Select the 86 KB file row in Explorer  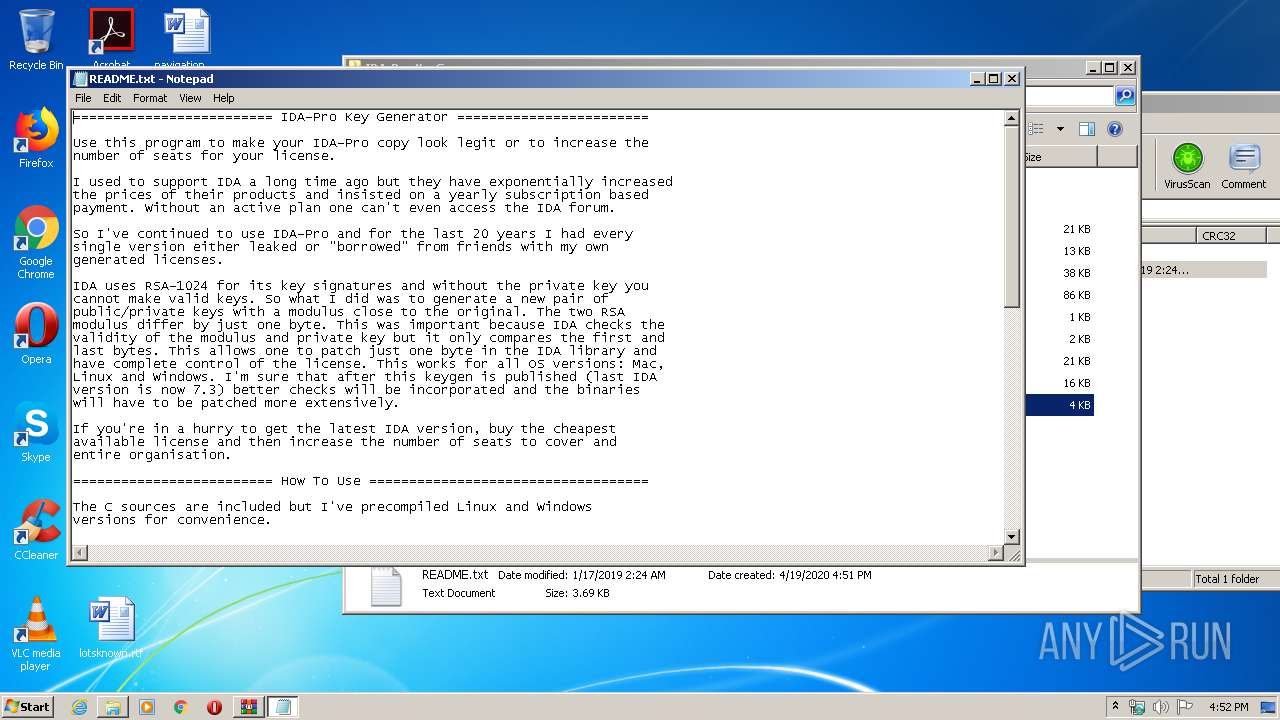point(1059,295)
